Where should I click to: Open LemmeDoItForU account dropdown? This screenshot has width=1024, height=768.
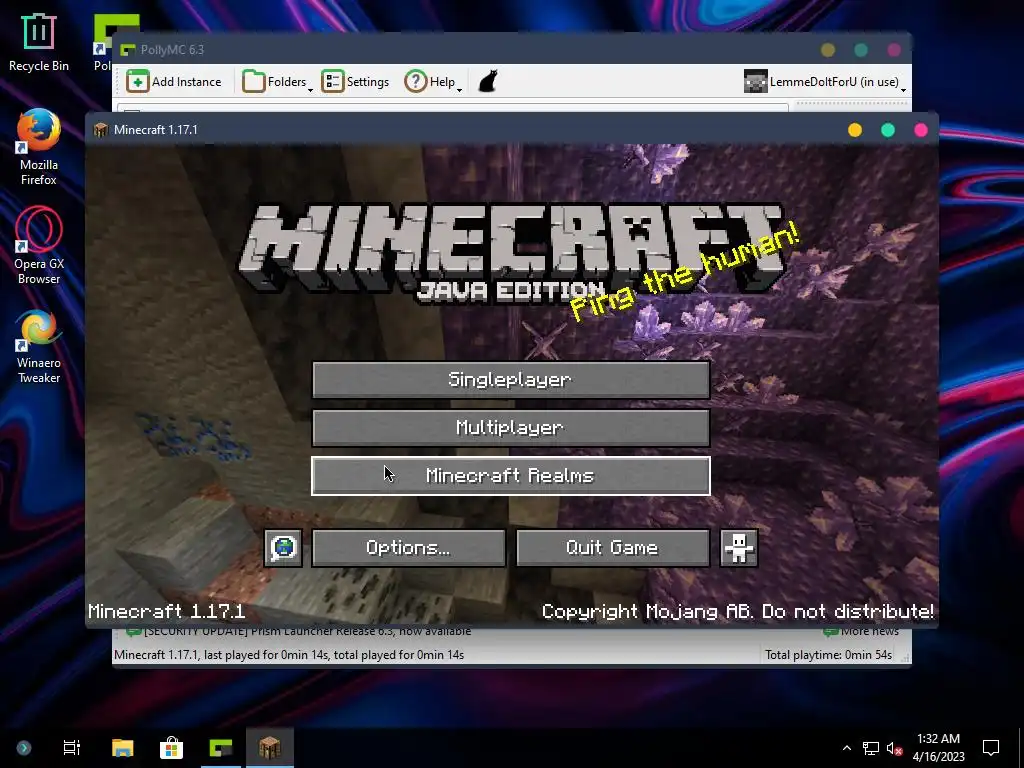(825, 82)
